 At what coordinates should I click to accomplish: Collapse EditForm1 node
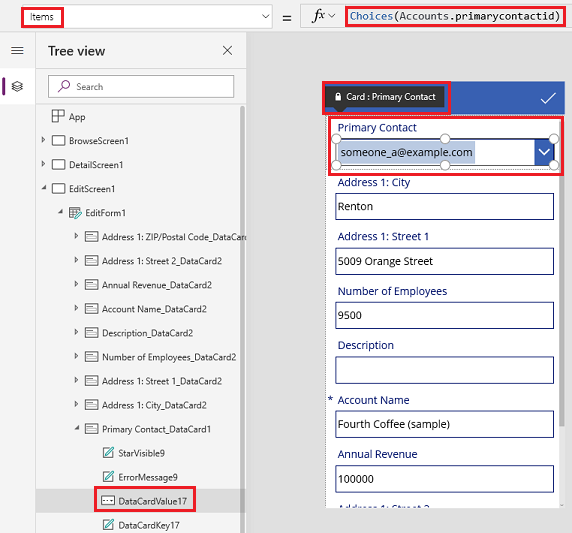[61, 212]
